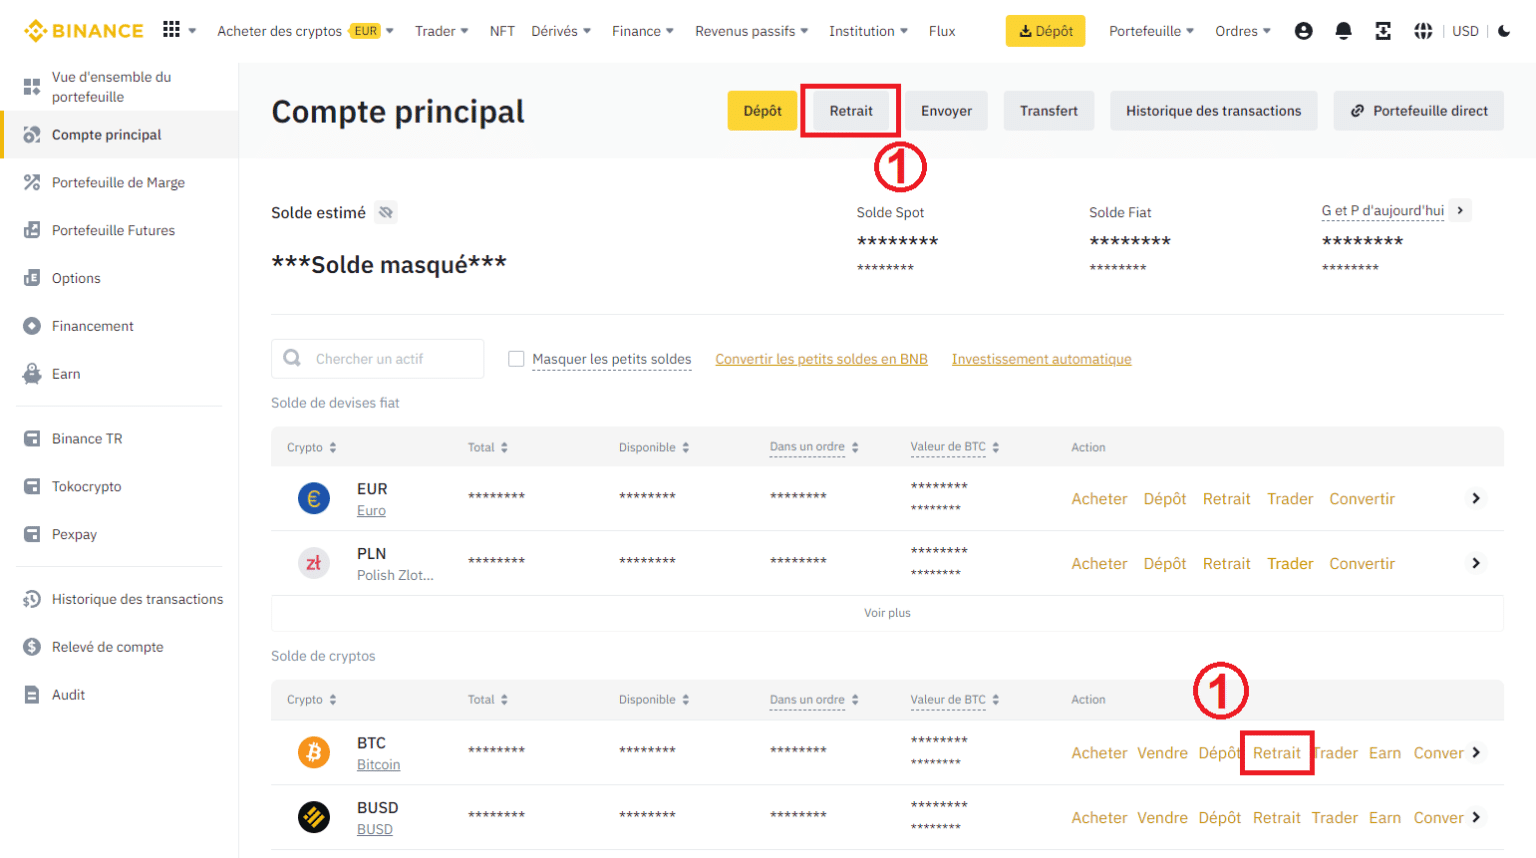Image resolution: width=1536 pixels, height=858 pixels.
Task: Sort fiat table by Total column
Action: coord(488,447)
